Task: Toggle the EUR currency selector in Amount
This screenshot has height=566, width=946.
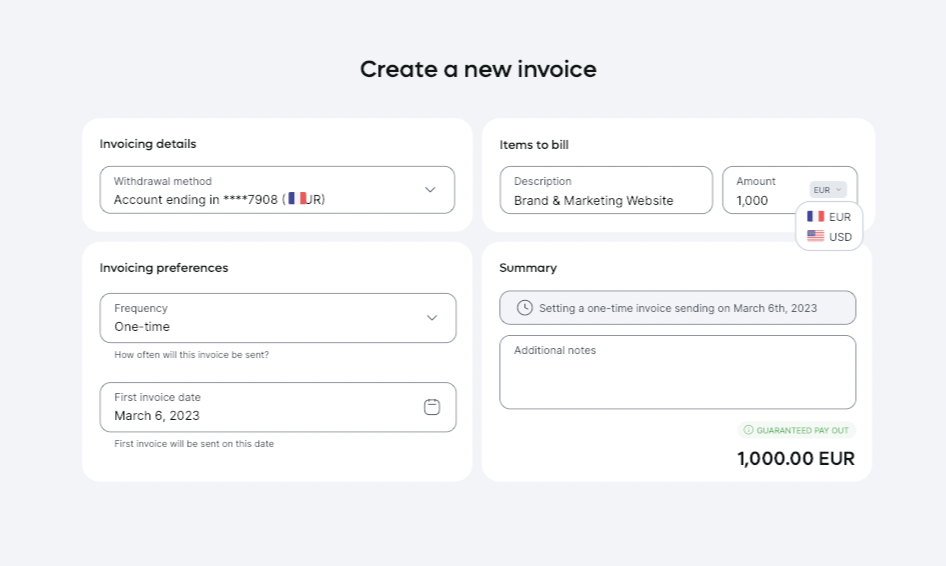Action: 828,189
